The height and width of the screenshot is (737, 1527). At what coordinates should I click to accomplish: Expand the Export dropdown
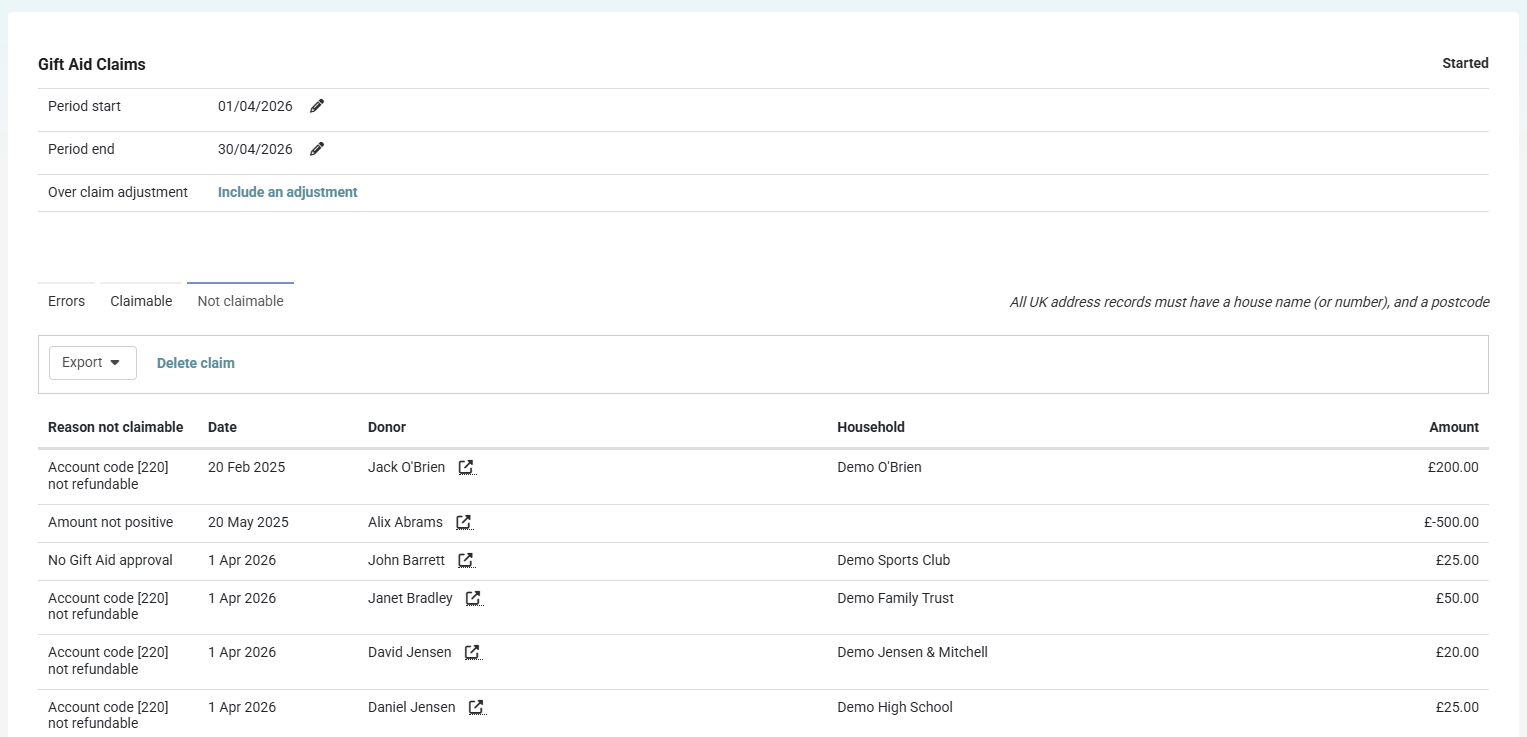tap(93, 363)
